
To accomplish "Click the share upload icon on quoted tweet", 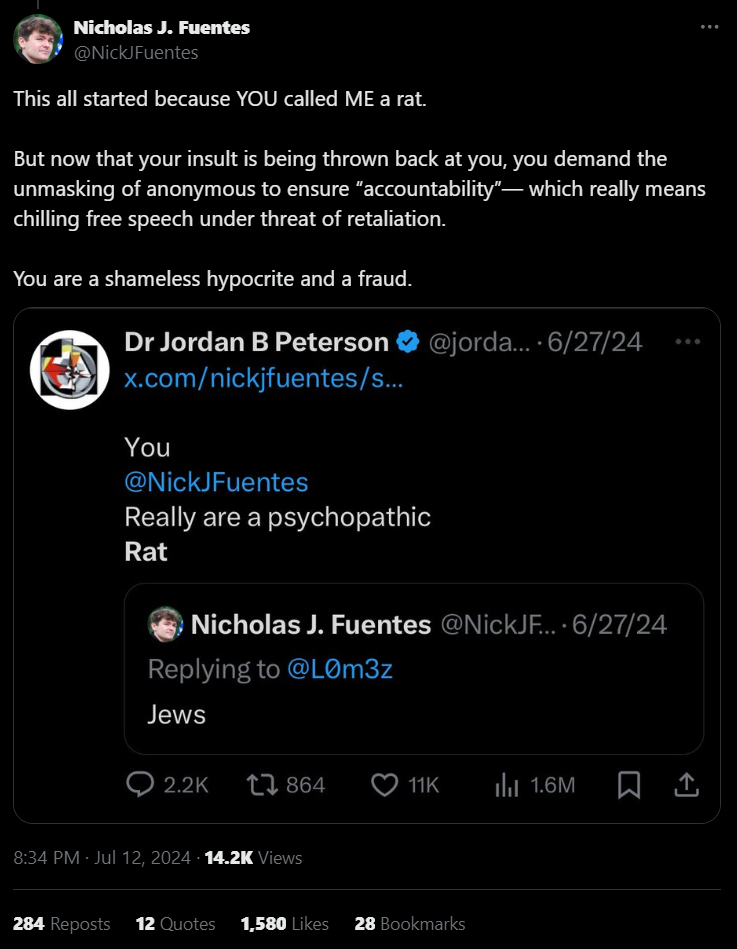I will [x=686, y=785].
